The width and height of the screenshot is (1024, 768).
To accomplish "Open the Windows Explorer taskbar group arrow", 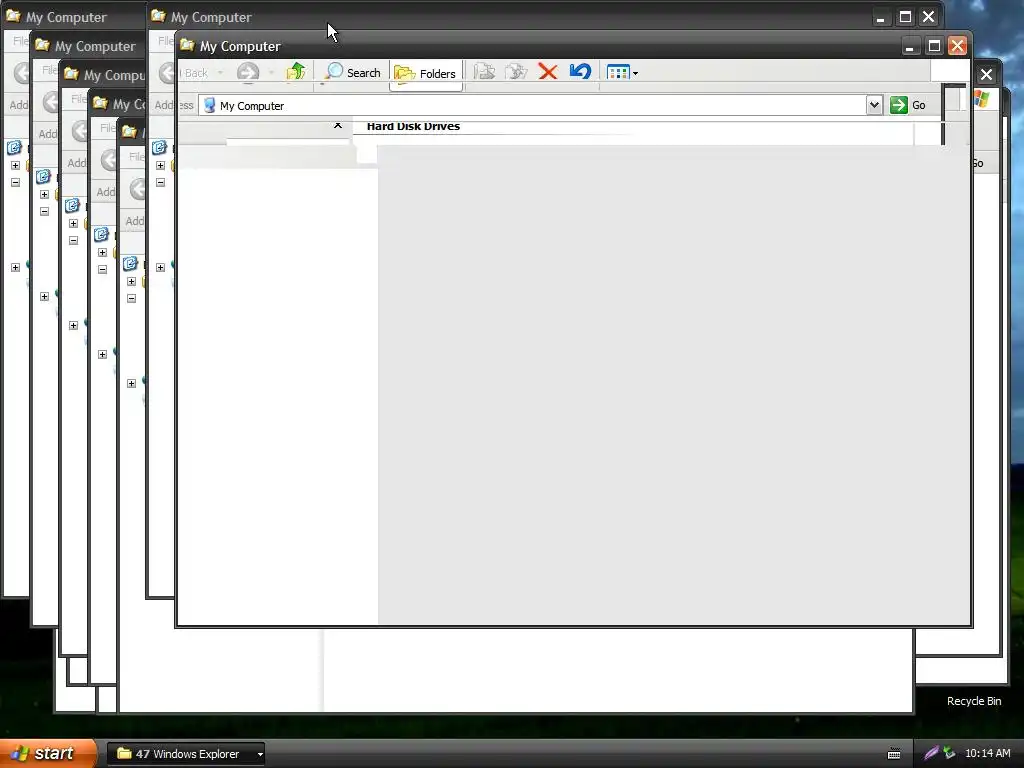I will [260, 754].
